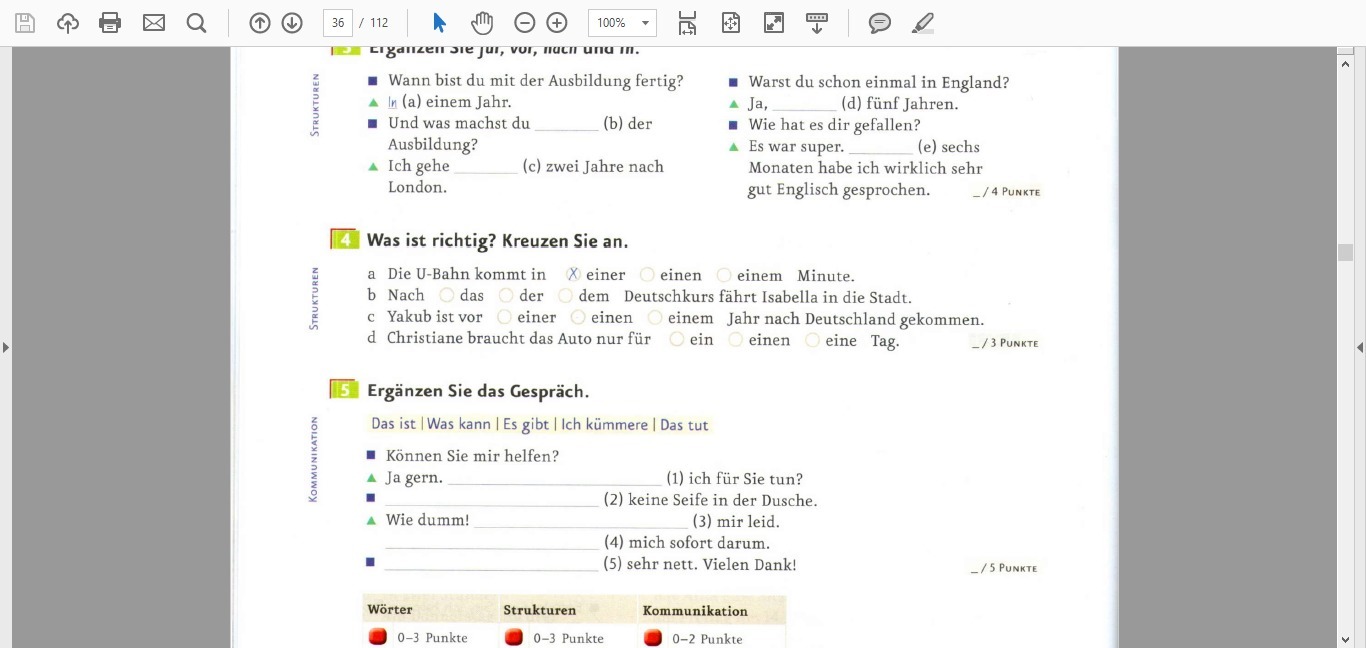Choose the Selection arrow tool

pyautogui.click(x=439, y=23)
